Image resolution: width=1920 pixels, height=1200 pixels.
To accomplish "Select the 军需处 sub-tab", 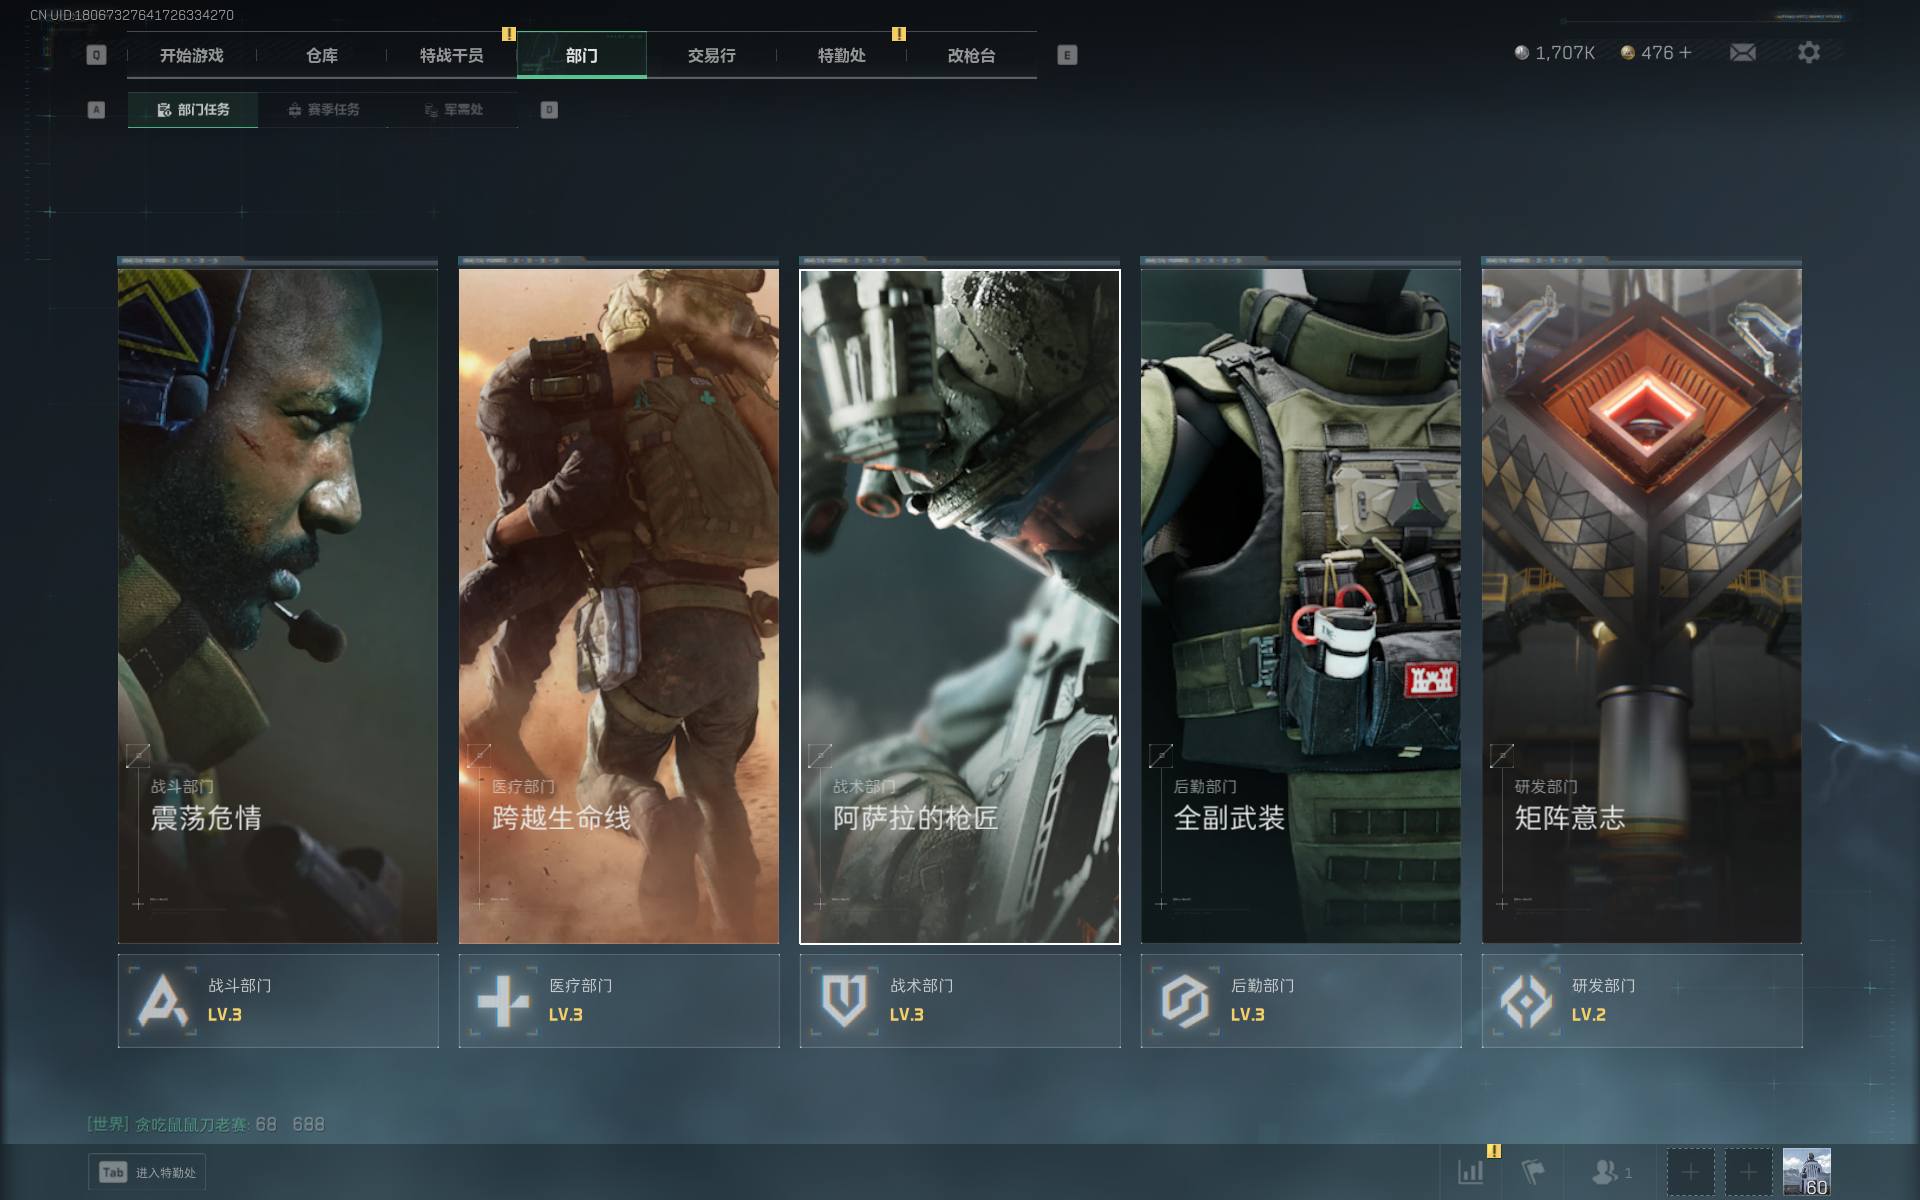I will [453, 110].
